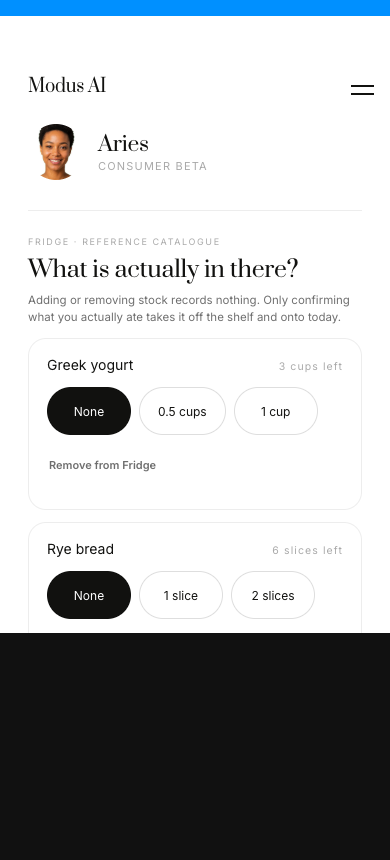Pick the 1 cup yogurt option
390x860 pixels.
pyautogui.click(x=275, y=411)
